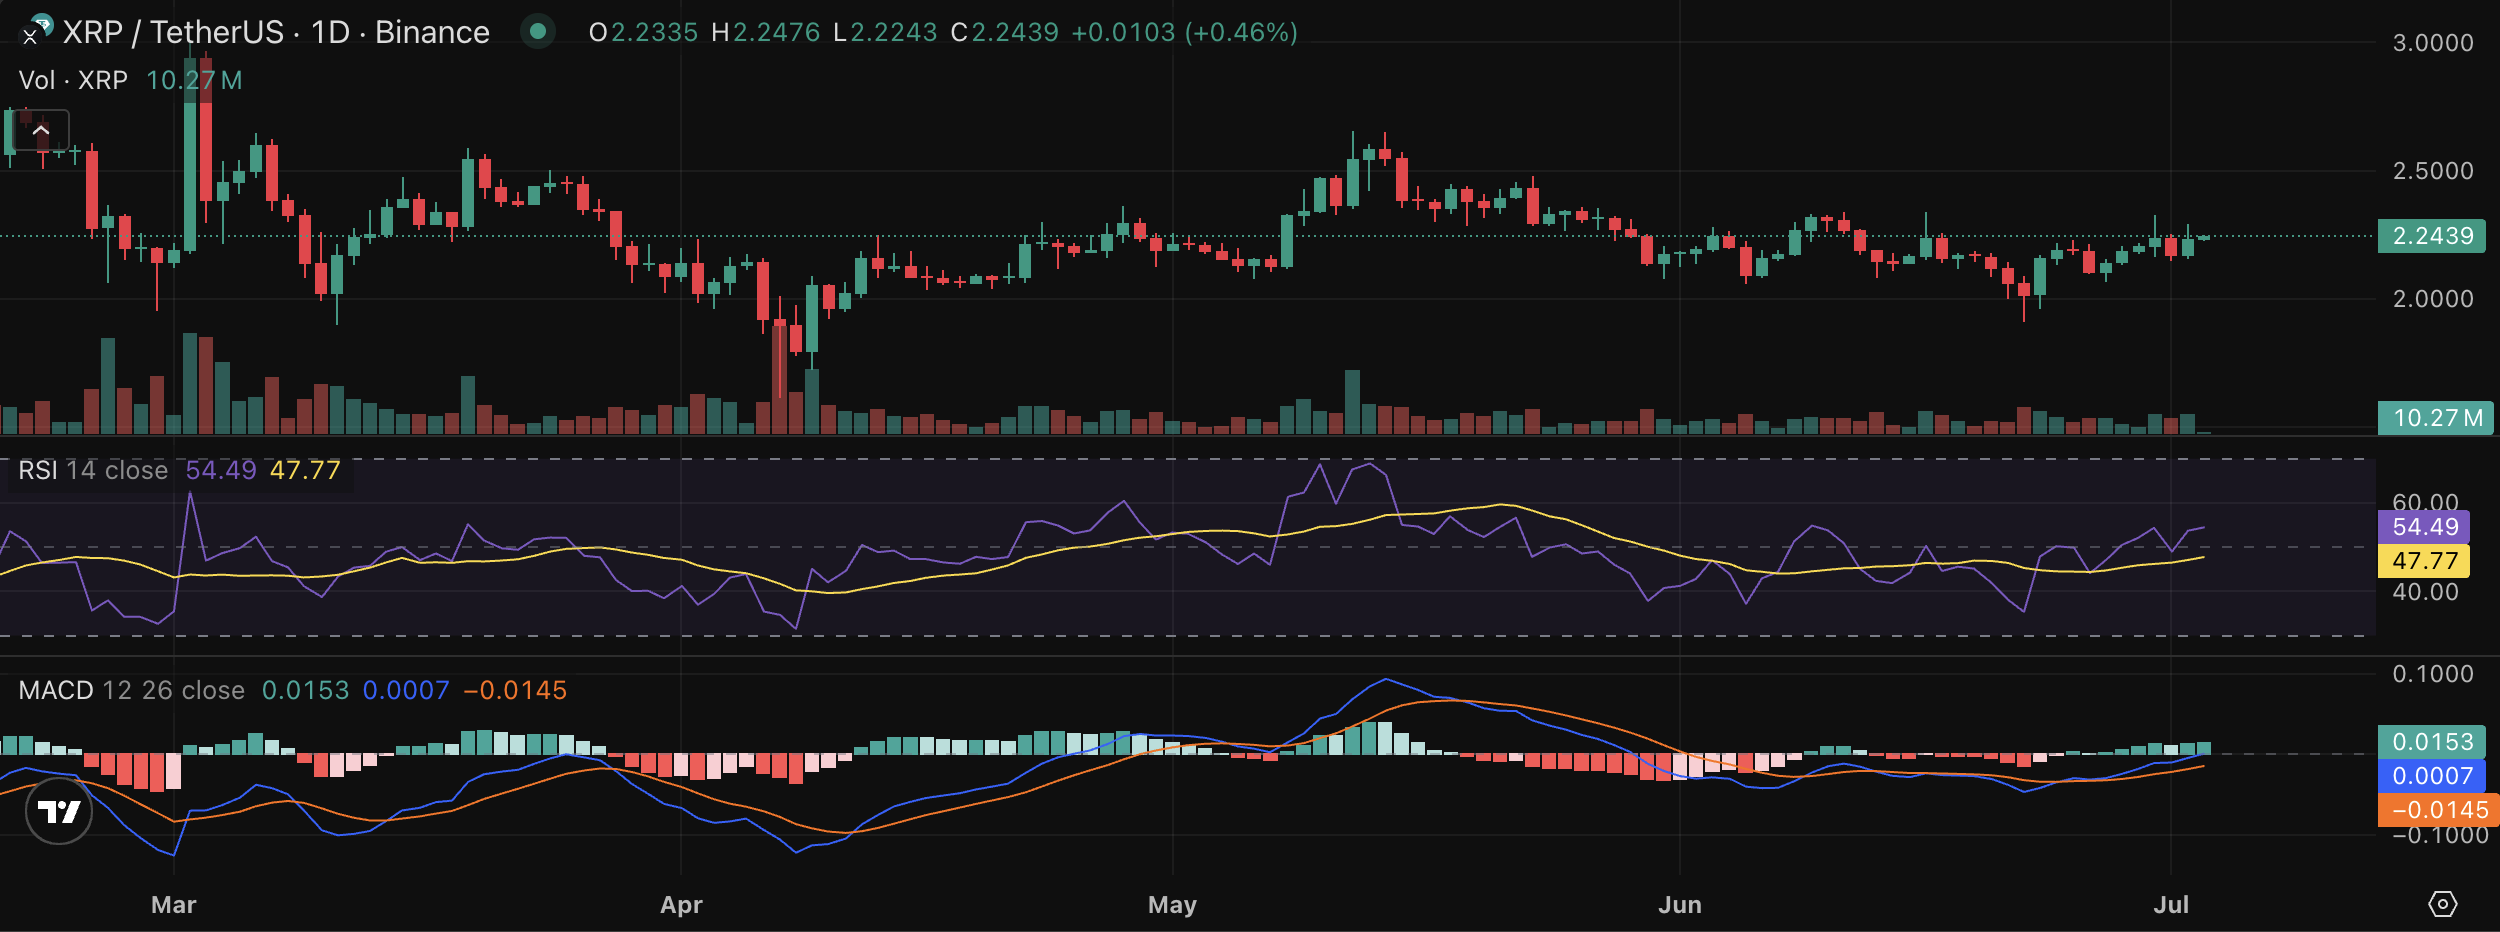Click the green MACD histogram label 0.0153
Image resolution: width=2500 pixels, height=932 pixels.
pyautogui.click(x=2432, y=742)
